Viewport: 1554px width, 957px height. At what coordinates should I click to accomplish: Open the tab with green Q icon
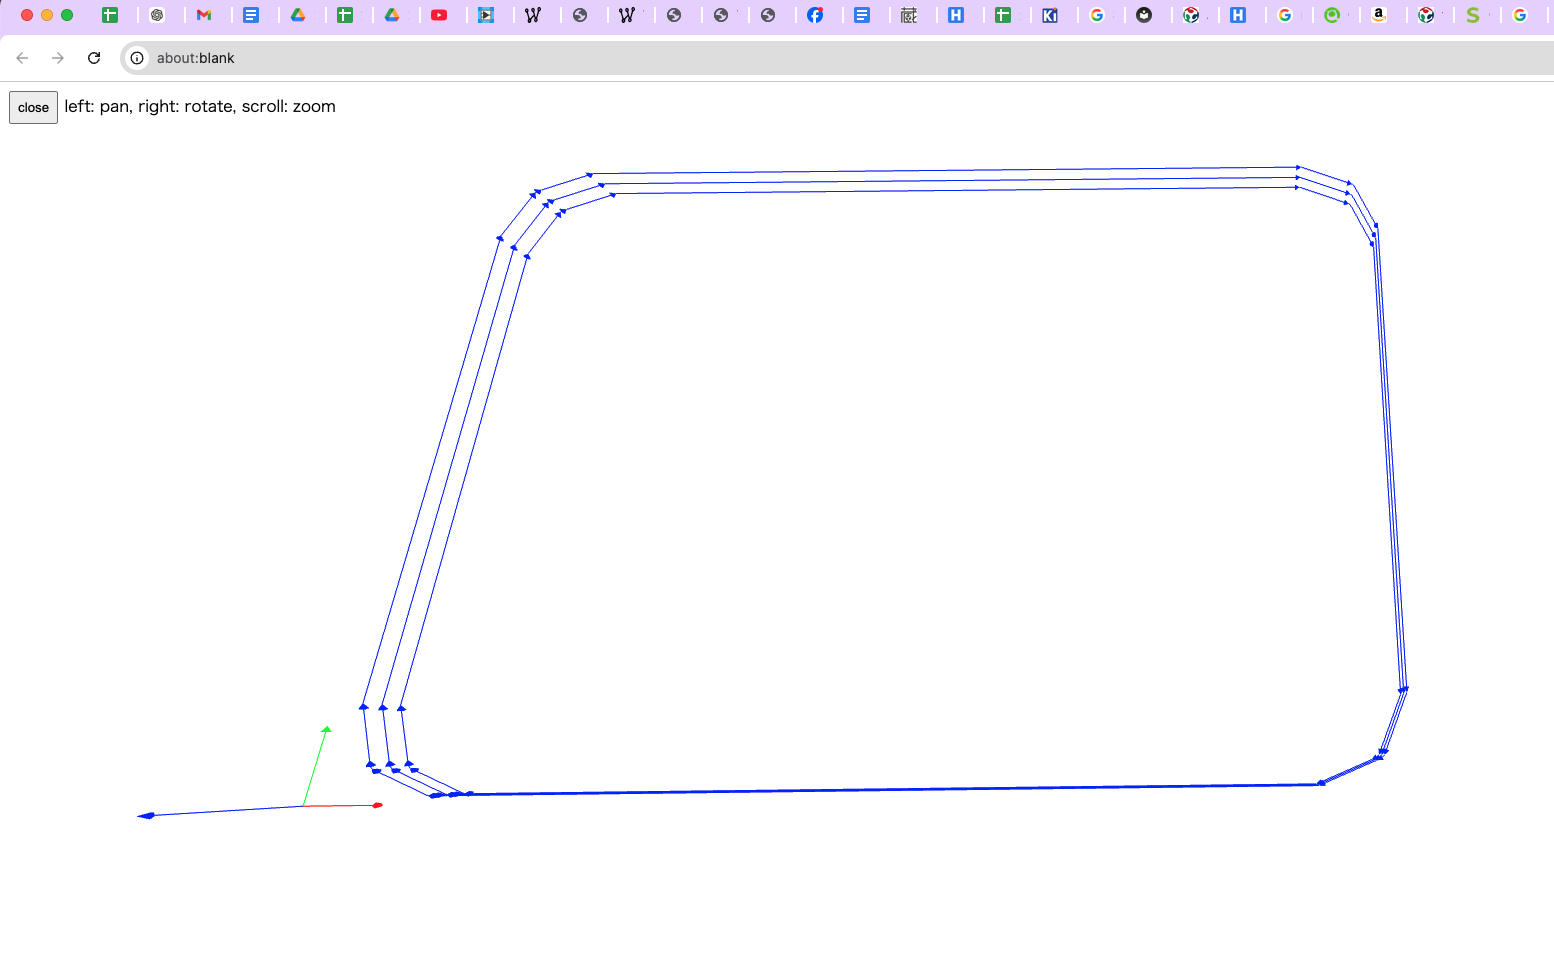[1331, 15]
